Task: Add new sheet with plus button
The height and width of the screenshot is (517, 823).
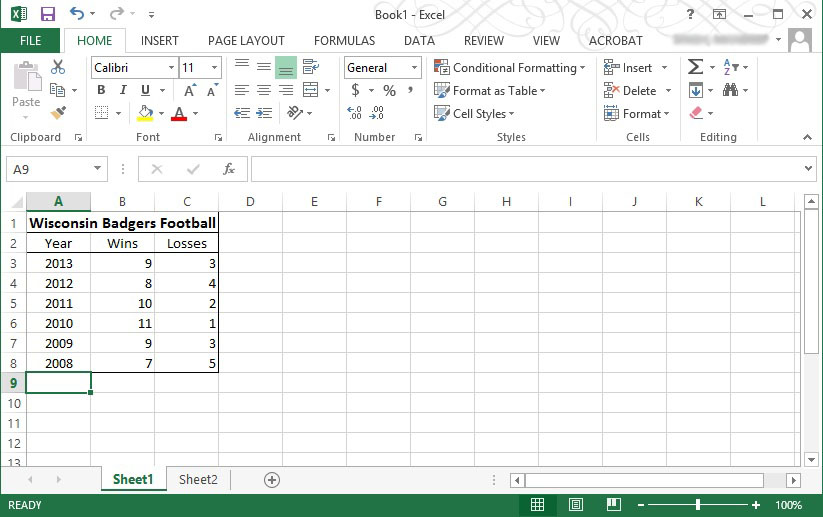Action: click(x=272, y=480)
